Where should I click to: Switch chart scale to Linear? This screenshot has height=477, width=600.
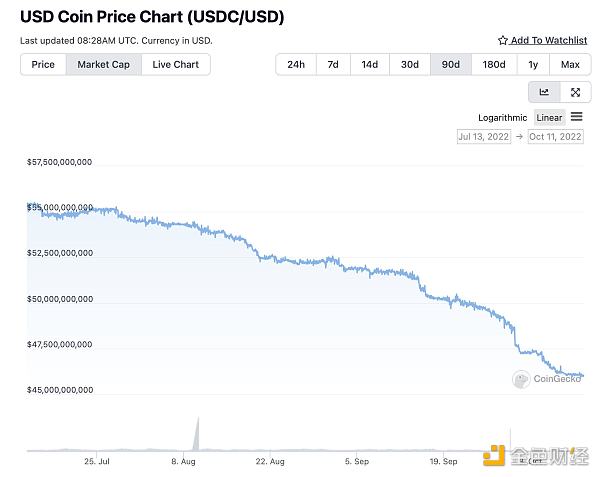point(549,117)
